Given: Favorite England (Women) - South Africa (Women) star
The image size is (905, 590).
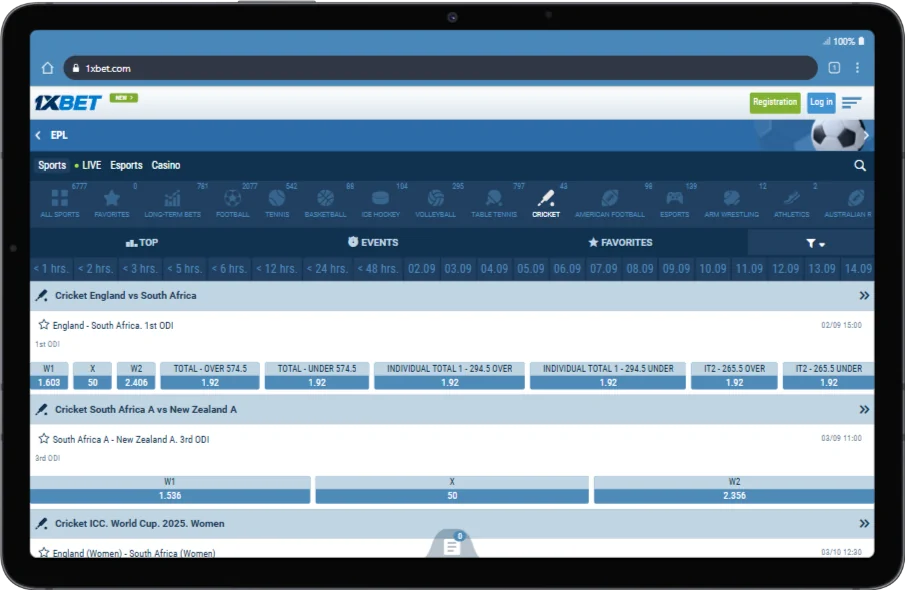Looking at the screenshot, I should tap(44, 552).
